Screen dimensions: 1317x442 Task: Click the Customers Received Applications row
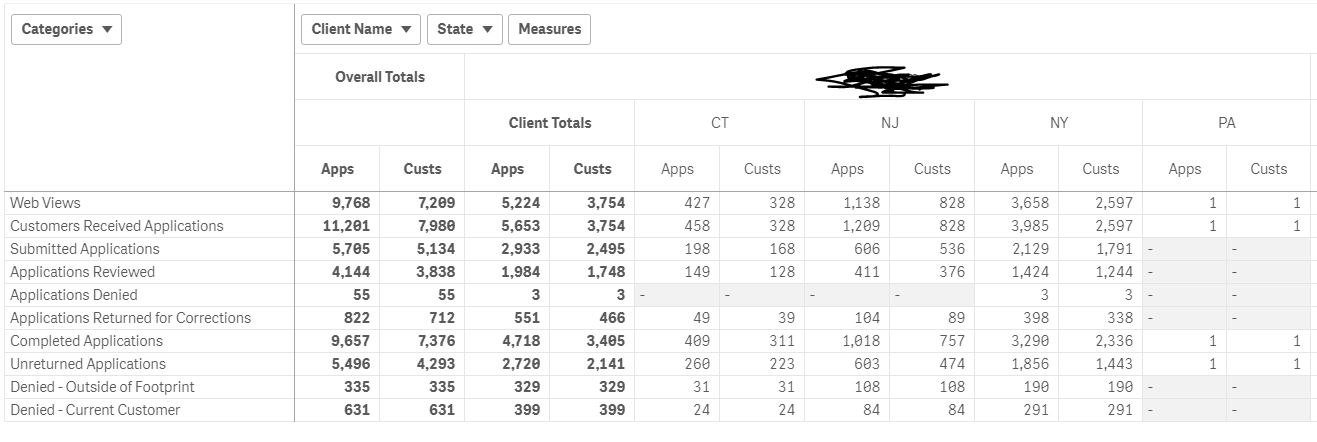click(117, 226)
